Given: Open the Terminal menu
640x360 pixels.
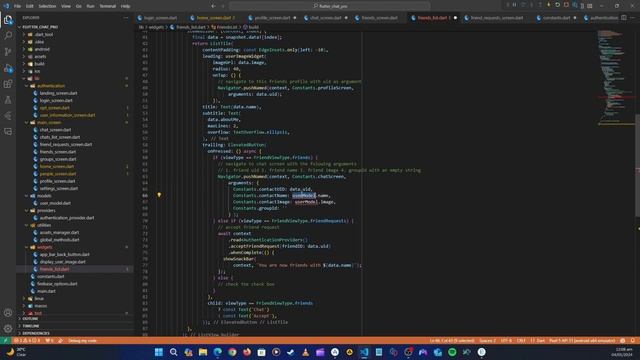Looking at the screenshot, I should click(108, 6).
